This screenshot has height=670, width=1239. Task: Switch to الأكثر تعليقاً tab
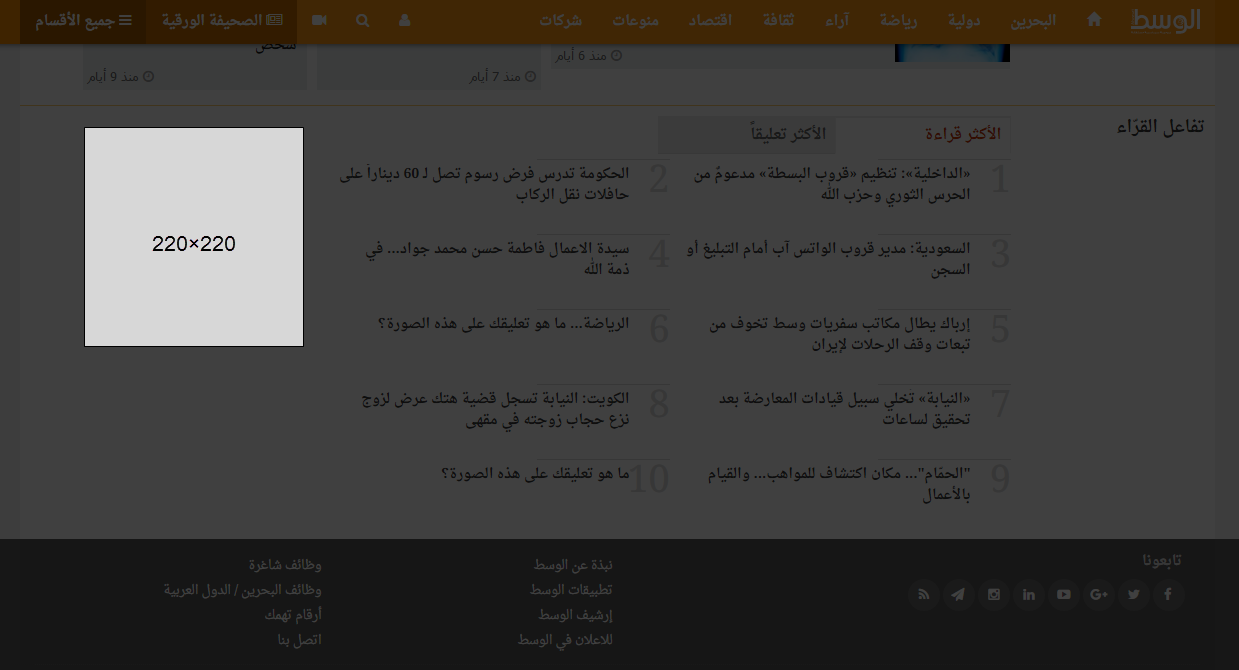[x=747, y=134]
